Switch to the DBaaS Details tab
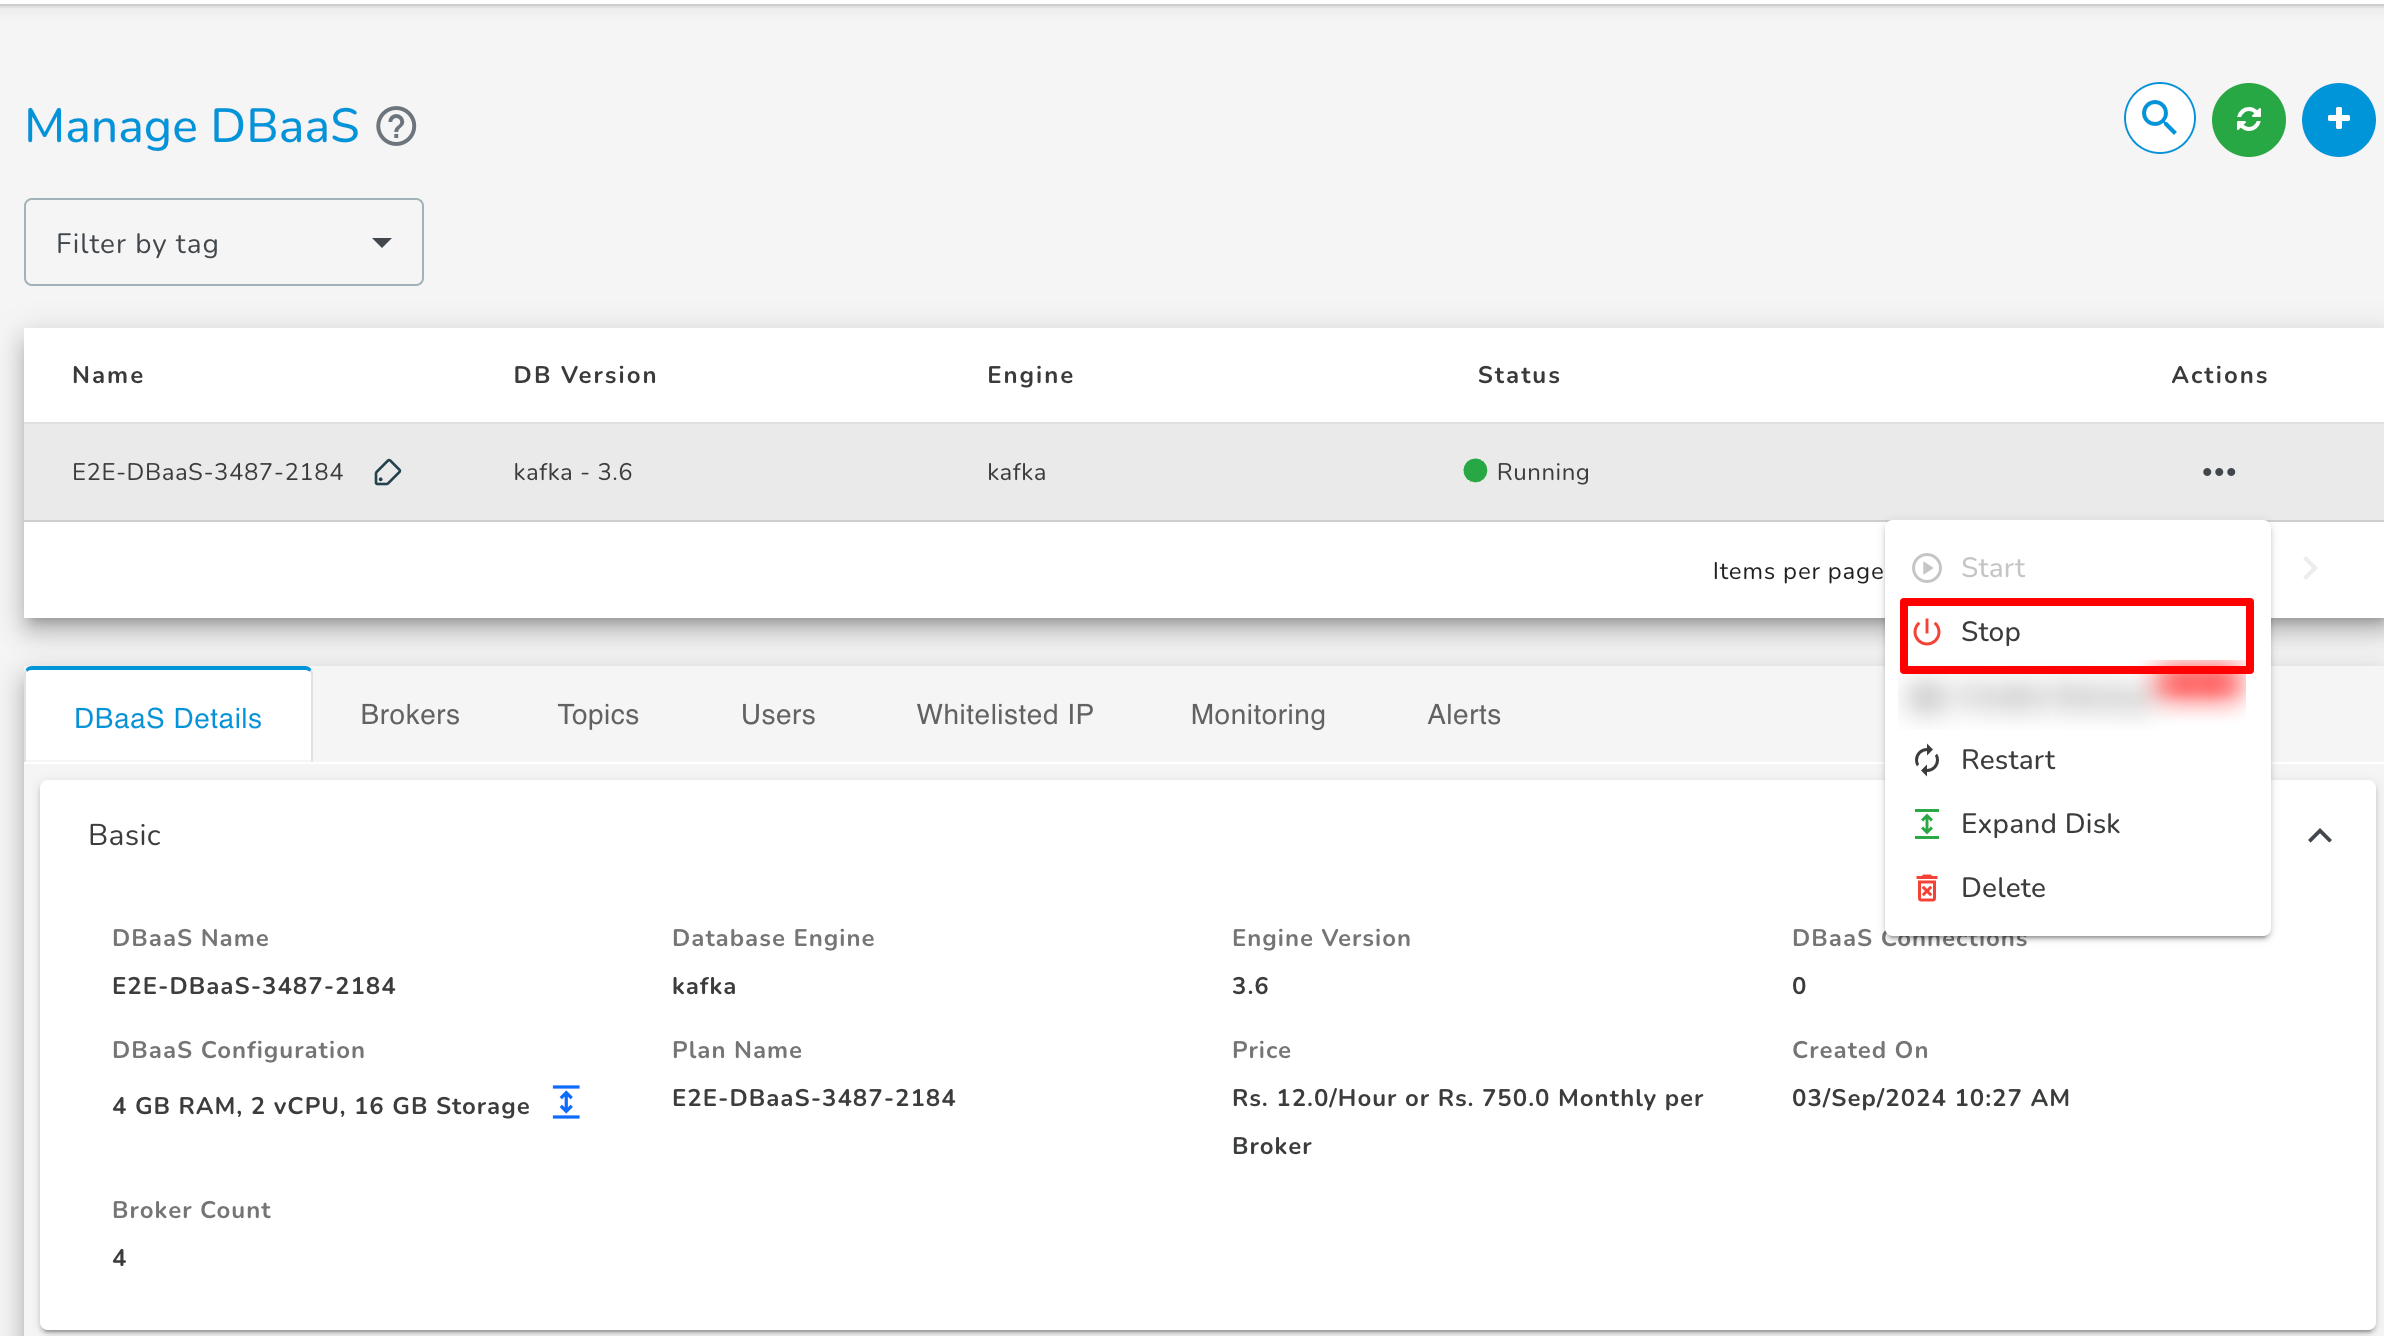The image size is (2384, 1336). 168,717
